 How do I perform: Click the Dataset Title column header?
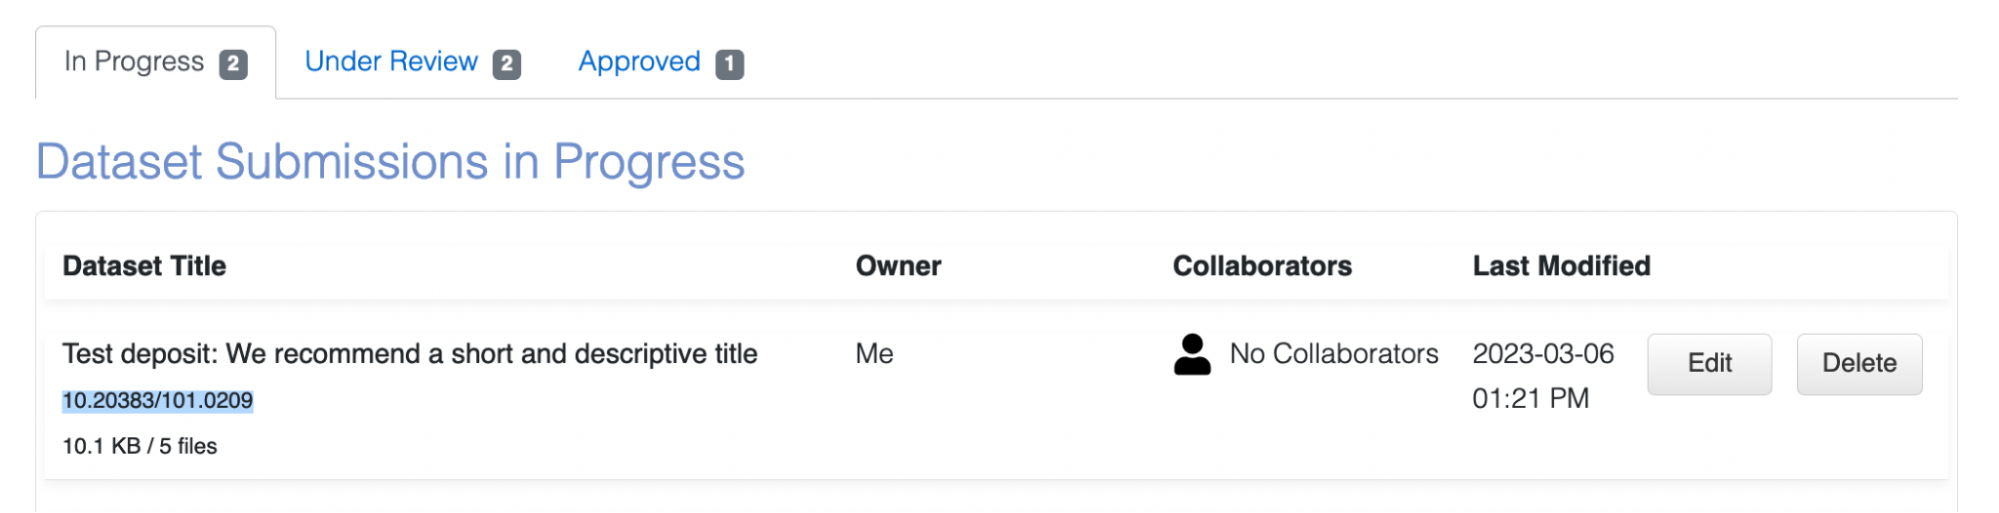144,266
